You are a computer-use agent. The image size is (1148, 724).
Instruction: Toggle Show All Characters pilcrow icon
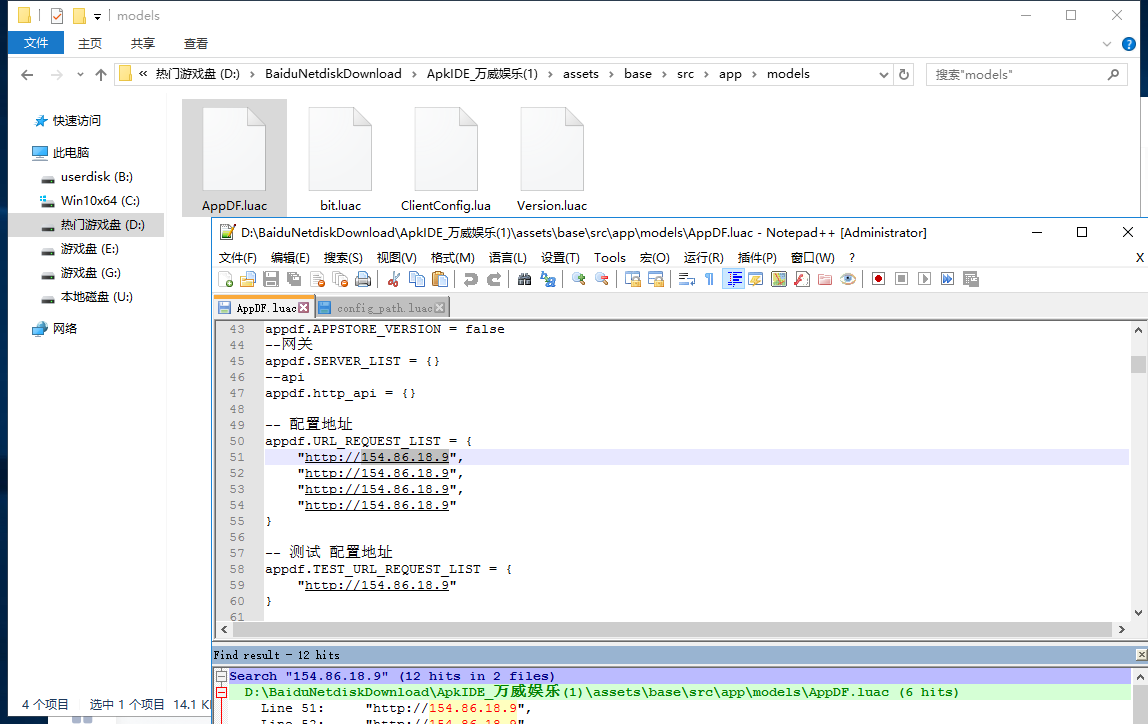coord(709,279)
